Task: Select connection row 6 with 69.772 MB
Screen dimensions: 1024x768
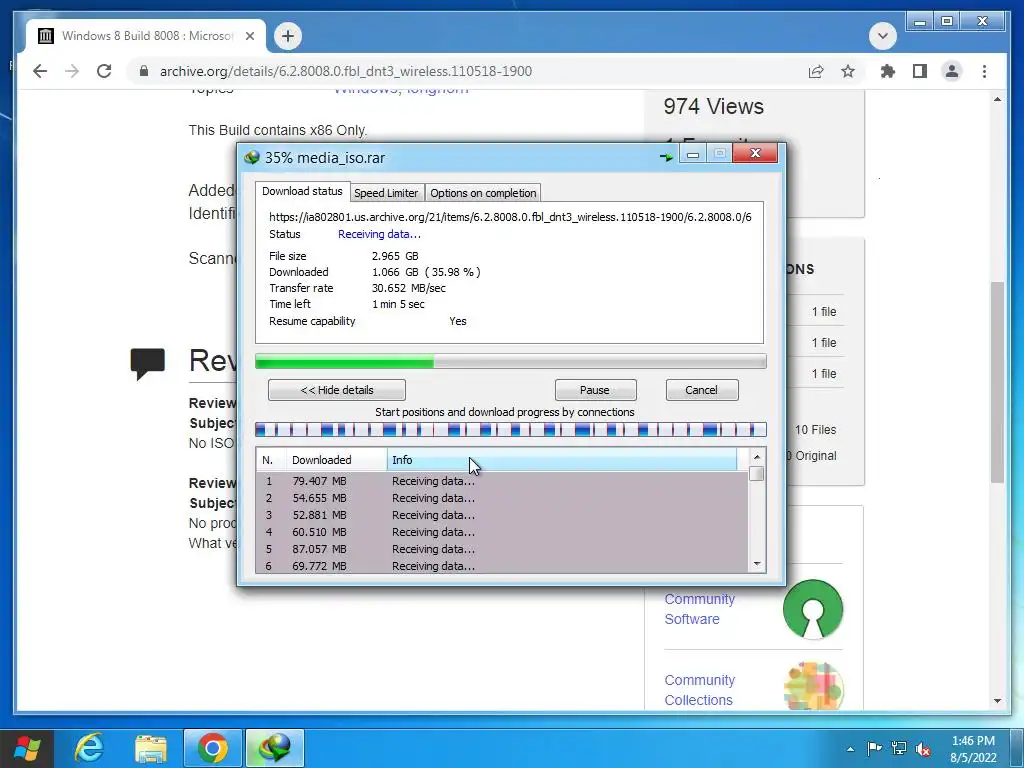Action: tap(503, 566)
